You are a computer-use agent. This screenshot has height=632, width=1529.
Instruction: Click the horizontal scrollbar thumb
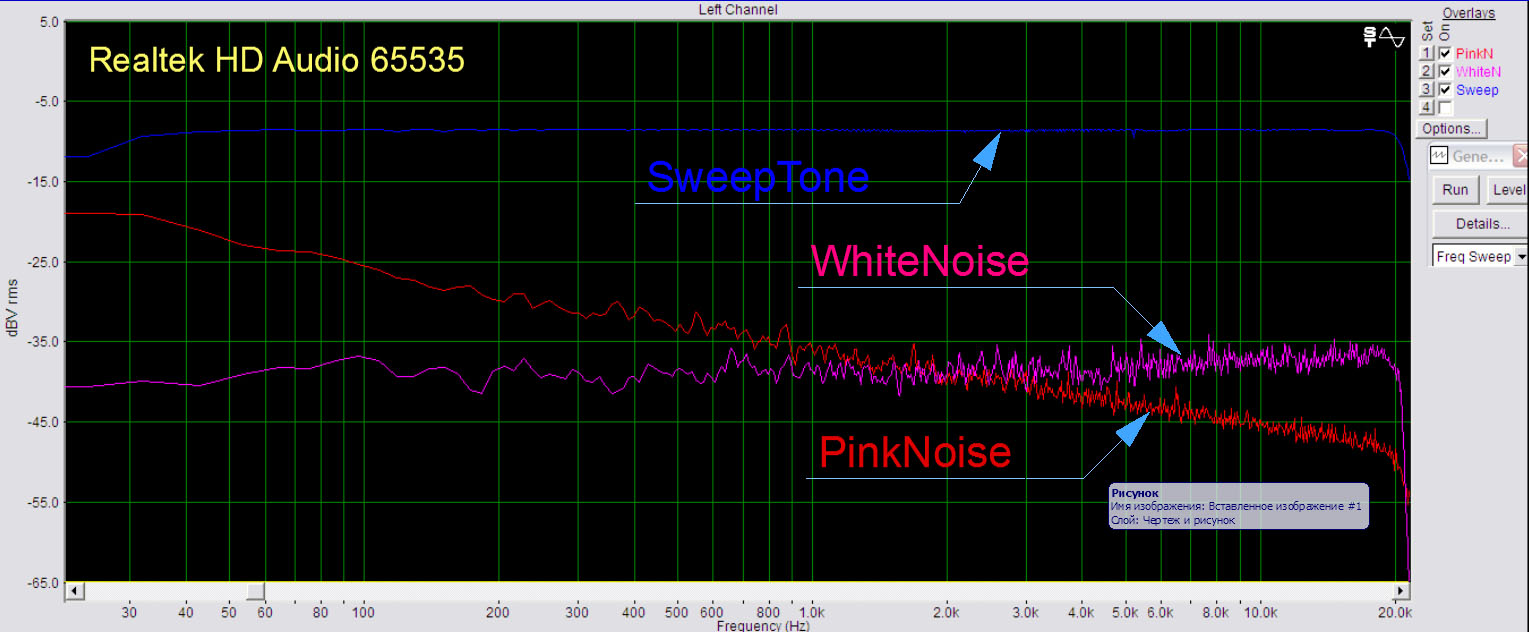256,592
